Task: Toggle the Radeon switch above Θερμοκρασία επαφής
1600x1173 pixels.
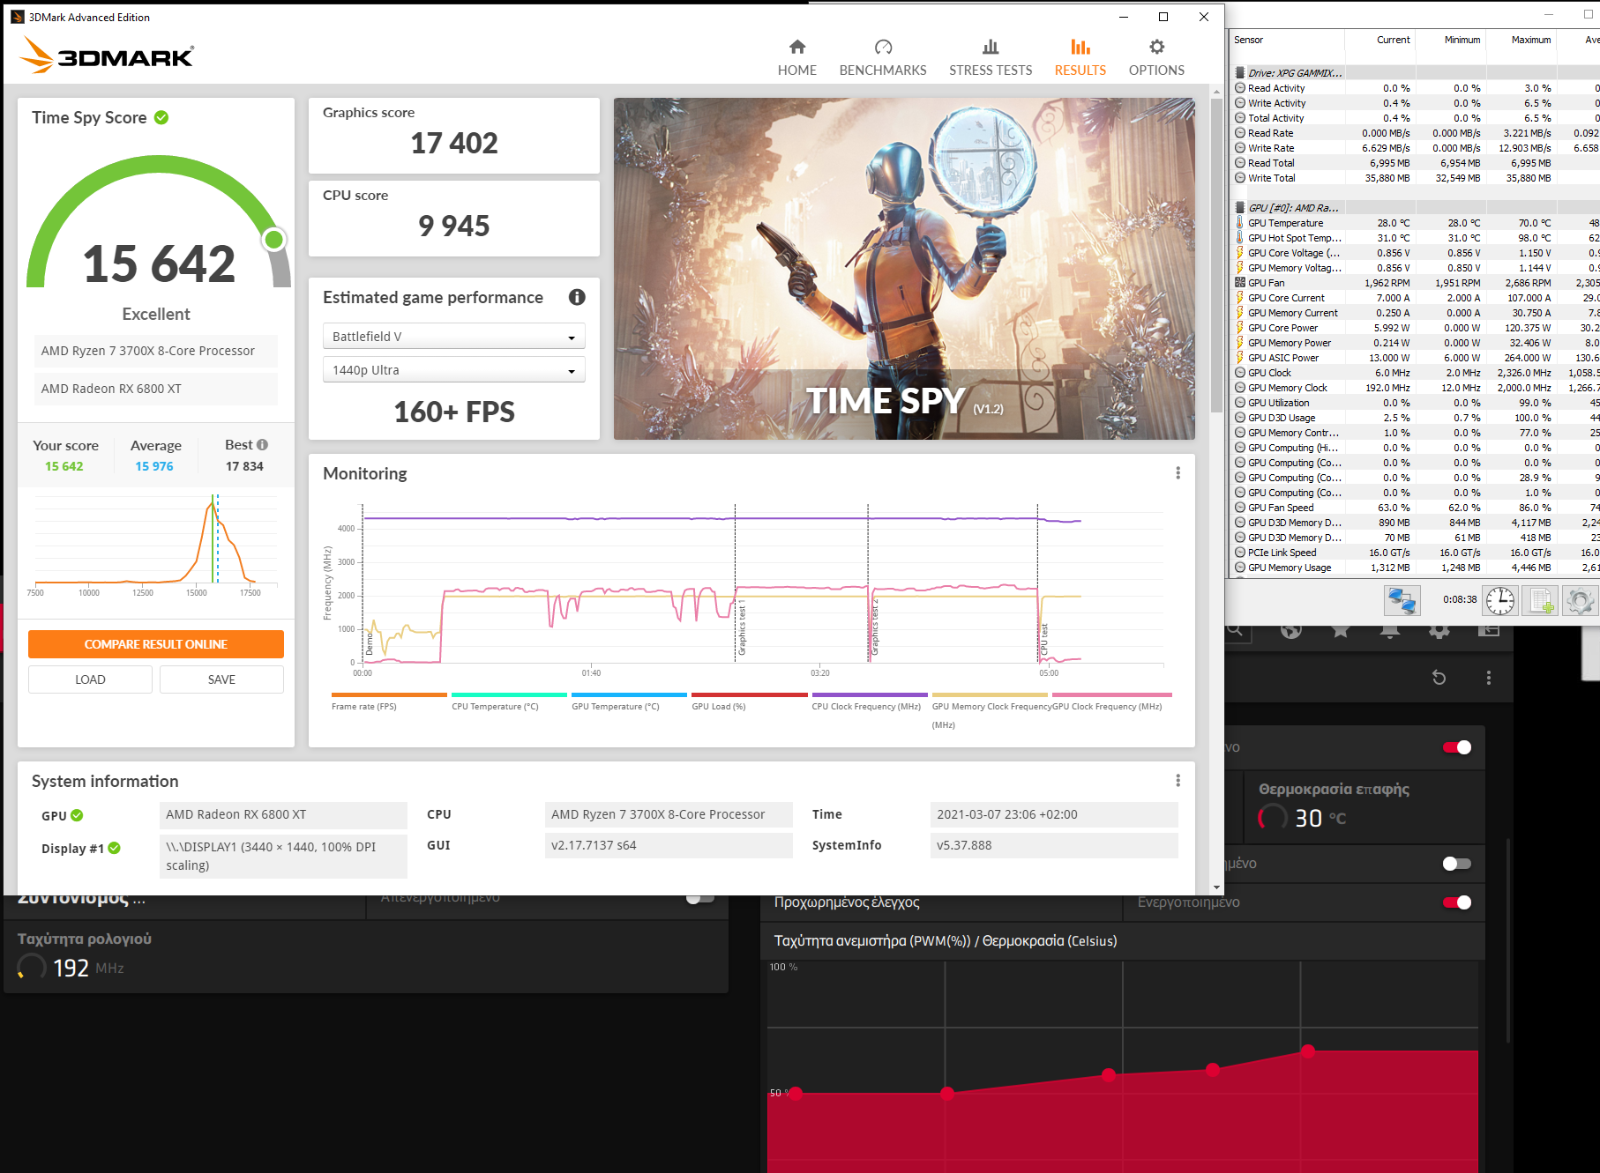Action: (x=1457, y=748)
